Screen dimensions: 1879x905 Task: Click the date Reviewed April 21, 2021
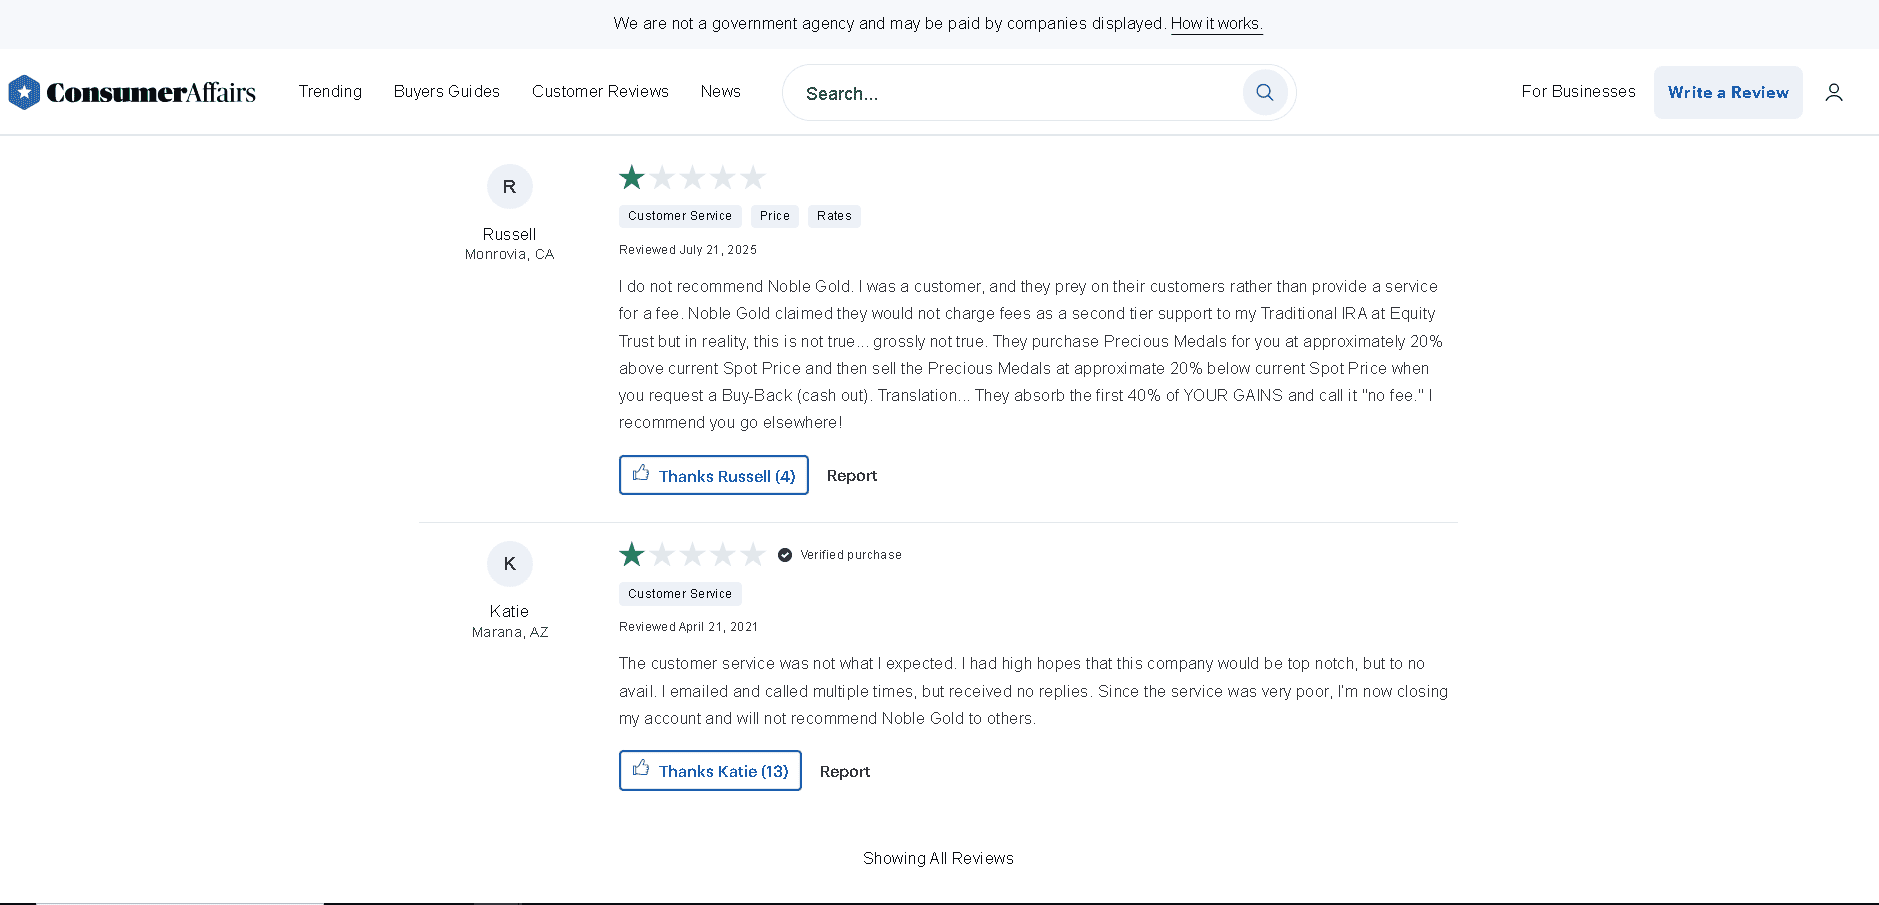click(x=689, y=627)
